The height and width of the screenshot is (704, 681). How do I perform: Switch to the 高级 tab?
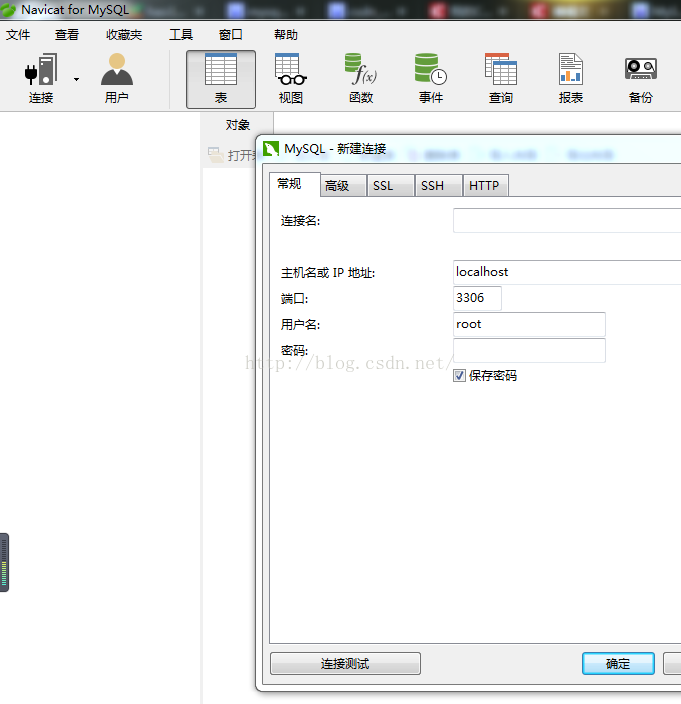point(343,185)
